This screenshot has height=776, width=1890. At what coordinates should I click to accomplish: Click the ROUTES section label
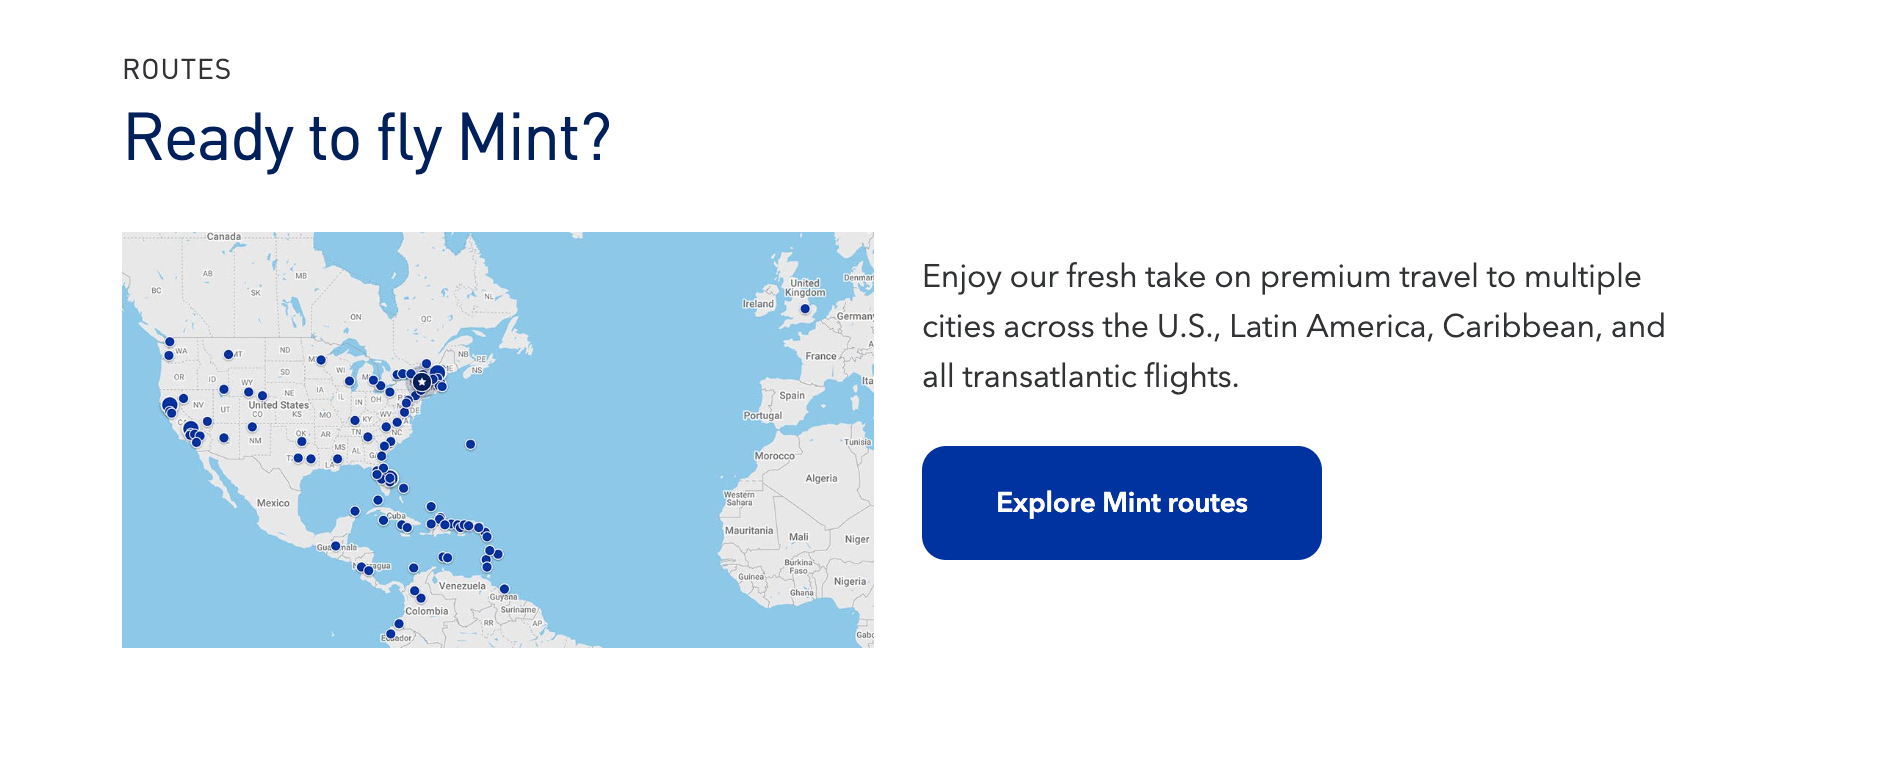tap(176, 69)
